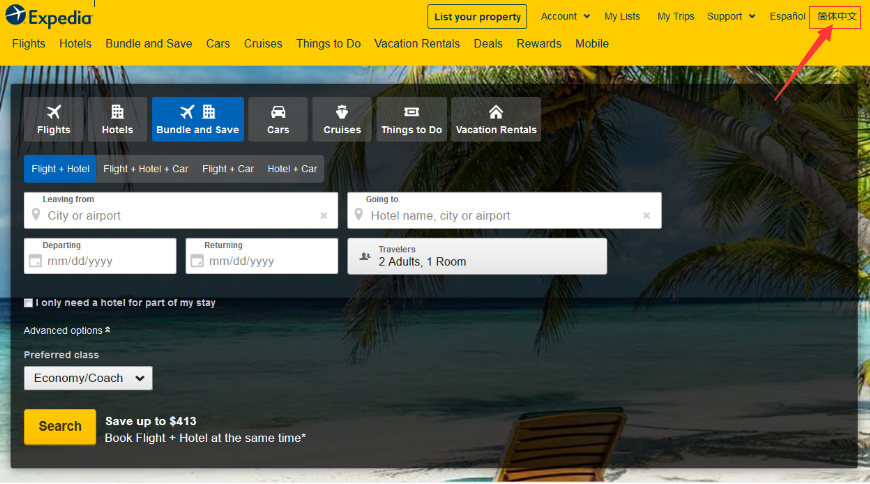Open Things to Do in top navigation
Viewport: 870px width, 484px height.
(x=328, y=44)
